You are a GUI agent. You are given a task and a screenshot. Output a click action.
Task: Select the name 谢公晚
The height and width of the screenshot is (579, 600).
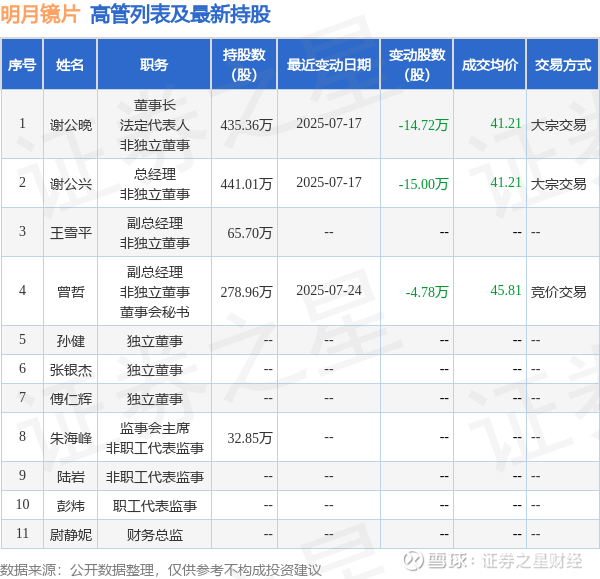pyautogui.click(x=71, y=125)
